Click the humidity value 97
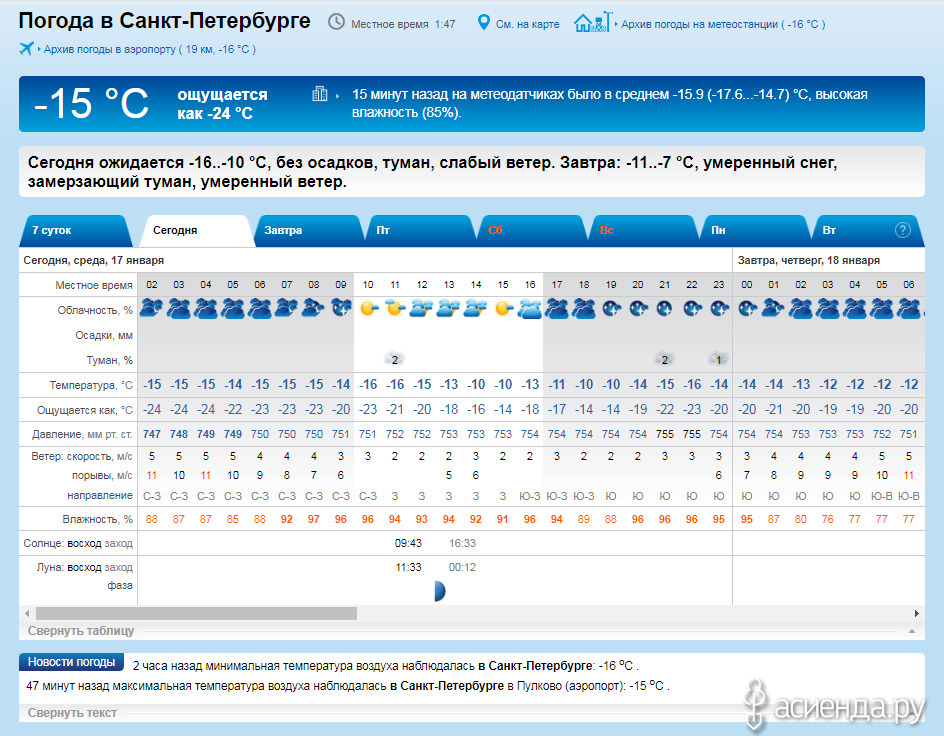 (x=314, y=519)
